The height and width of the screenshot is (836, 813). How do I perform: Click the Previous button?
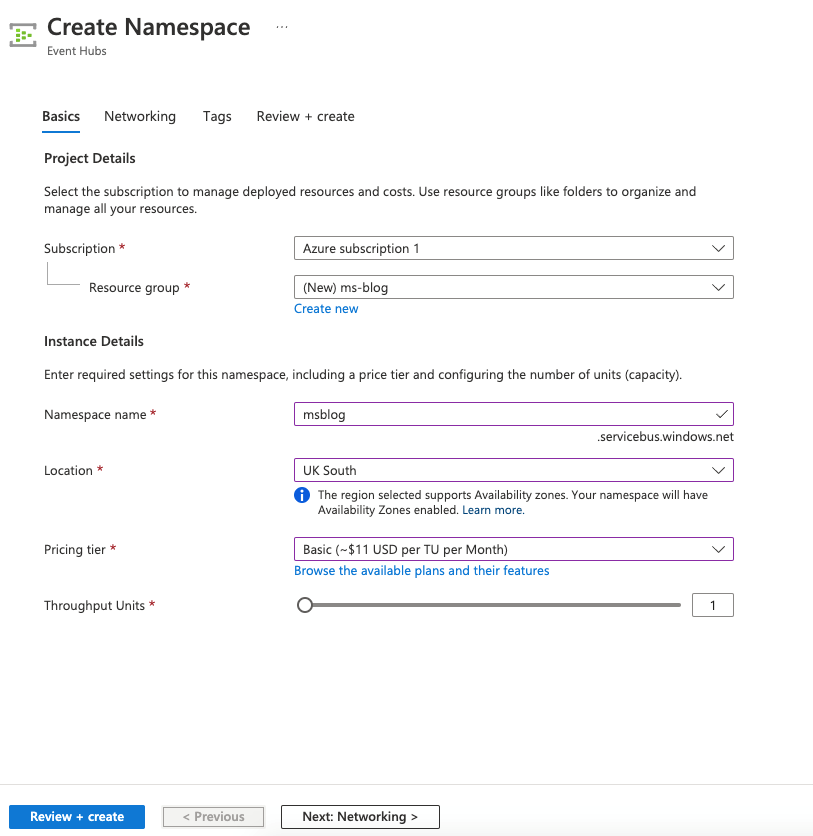213,817
